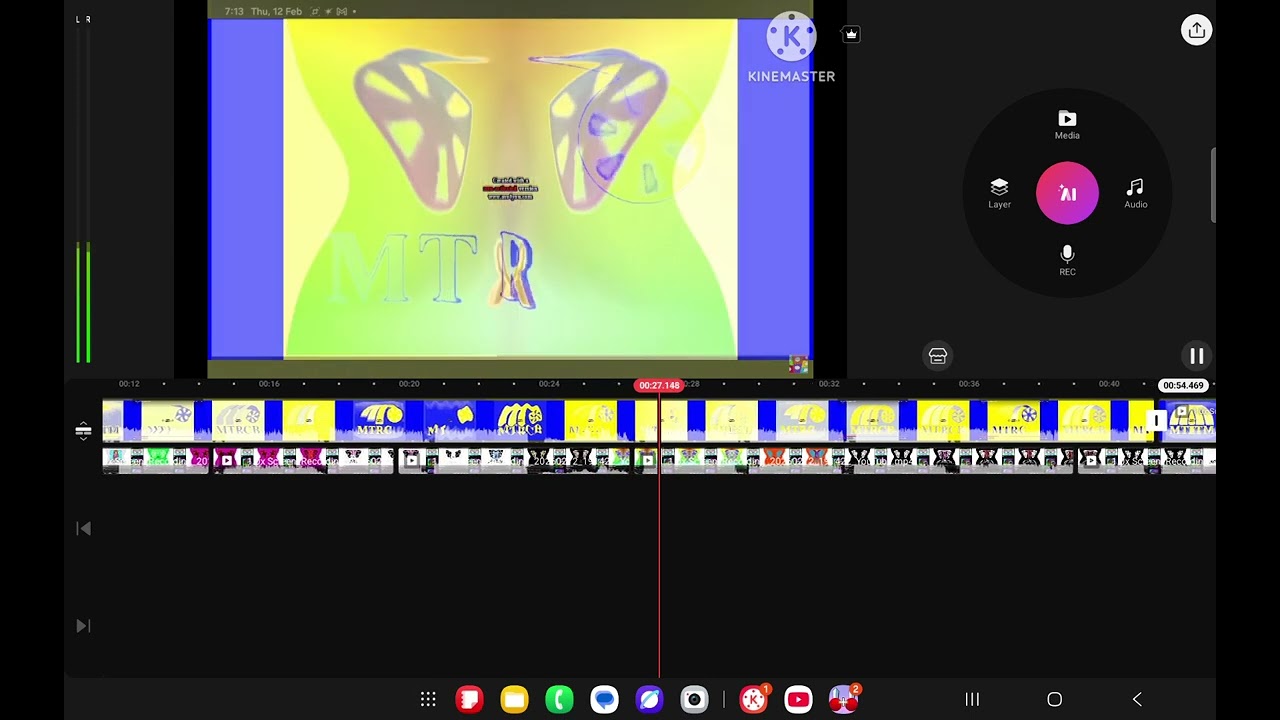Select the video preview canvas
The image size is (1280, 720).
(510, 189)
